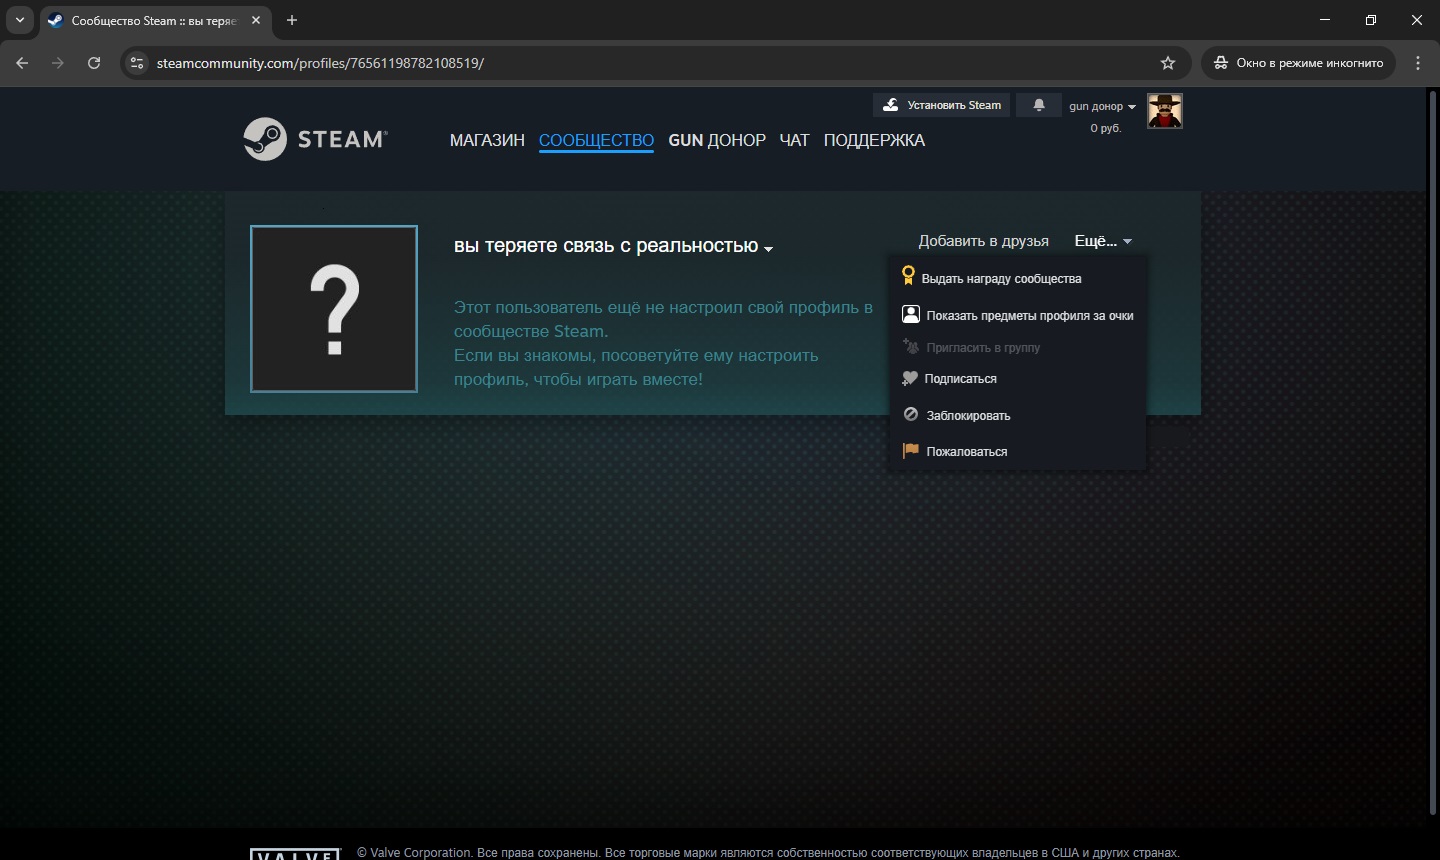Expand the profile name dropdown arrow
Image resolution: width=1440 pixels, height=860 pixels.
[768, 249]
